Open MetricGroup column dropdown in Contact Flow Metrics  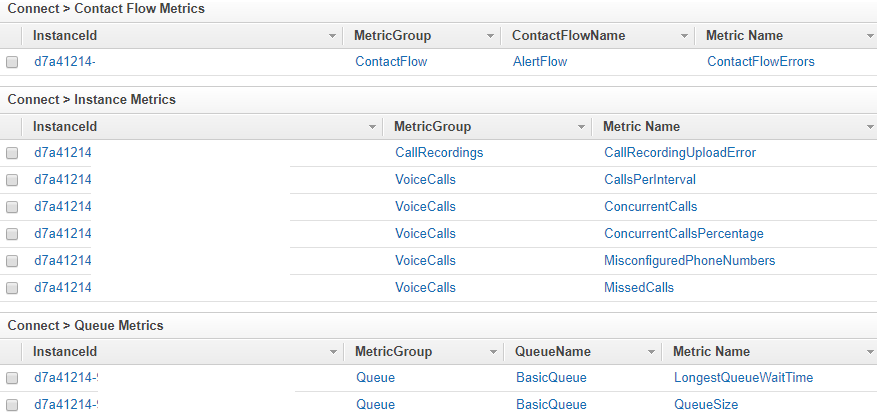(491, 36)
